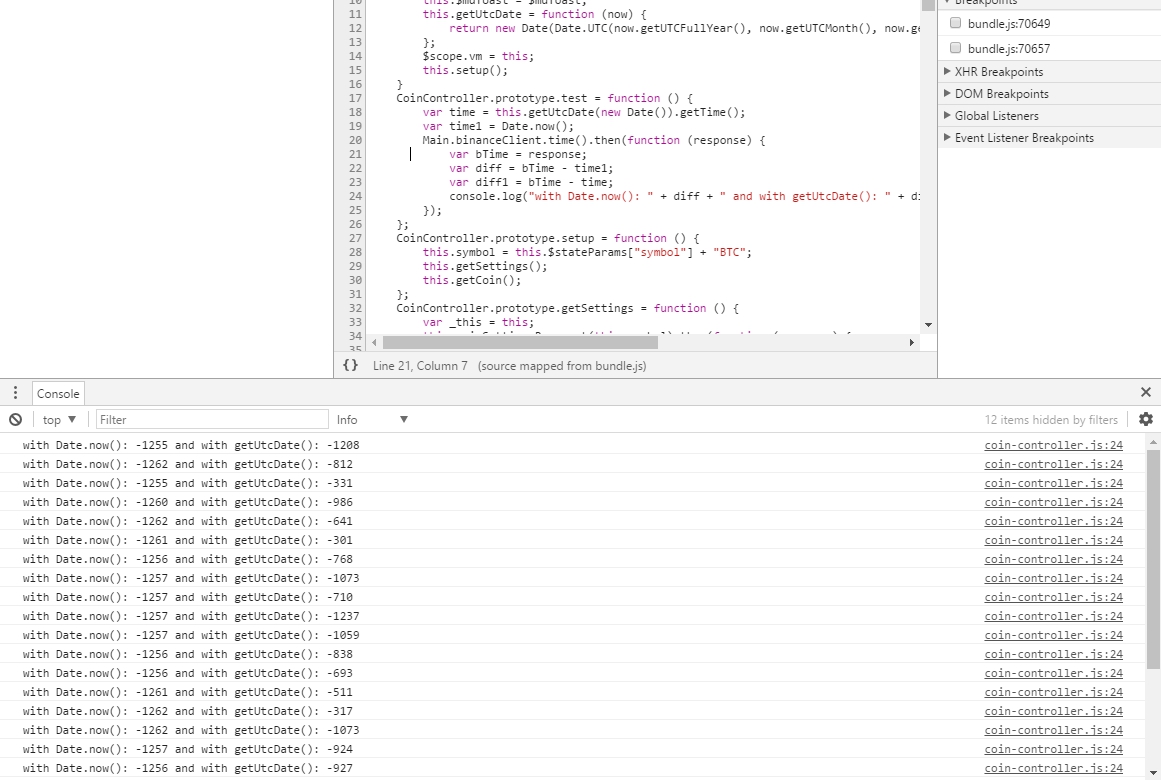Open source link for the -812 log entry
Screen dimensions: 1161x780
tap(1053, 464)
